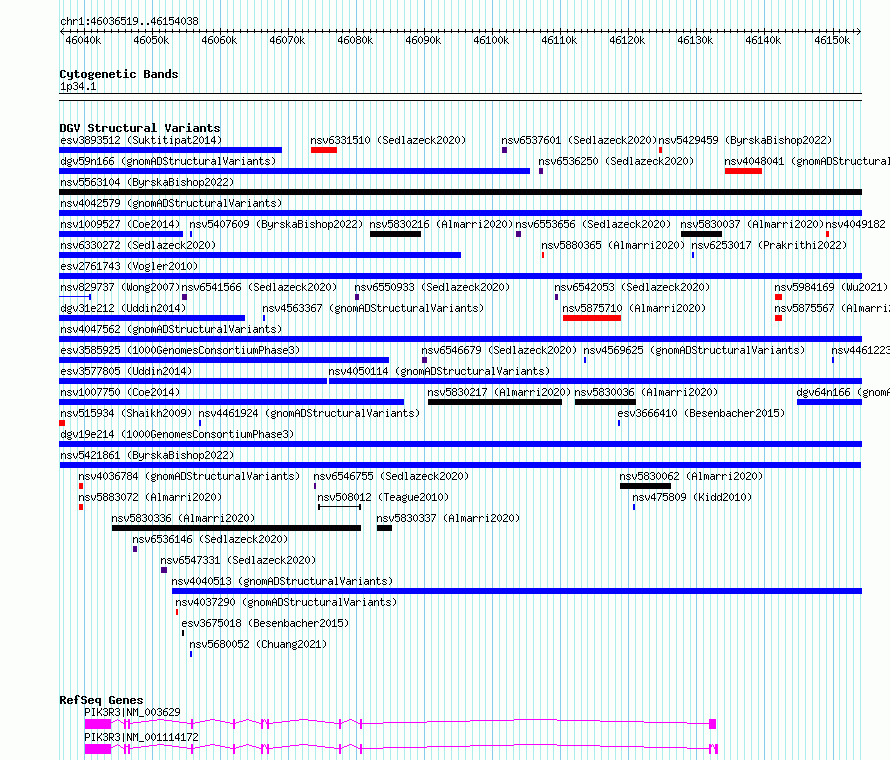The width and height of the screenshot is (890, 760).
Task: Click the nsv5429459 (ByrskaBishop2022) label
Action: coord(745,140)
